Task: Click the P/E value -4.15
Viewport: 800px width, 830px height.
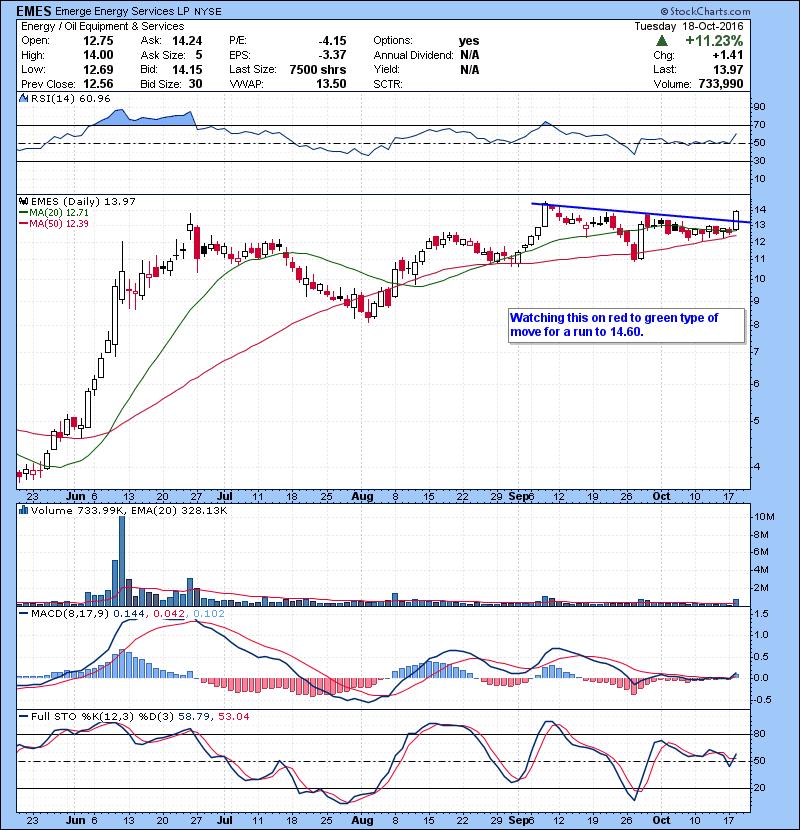Action: tap(332, 41)
